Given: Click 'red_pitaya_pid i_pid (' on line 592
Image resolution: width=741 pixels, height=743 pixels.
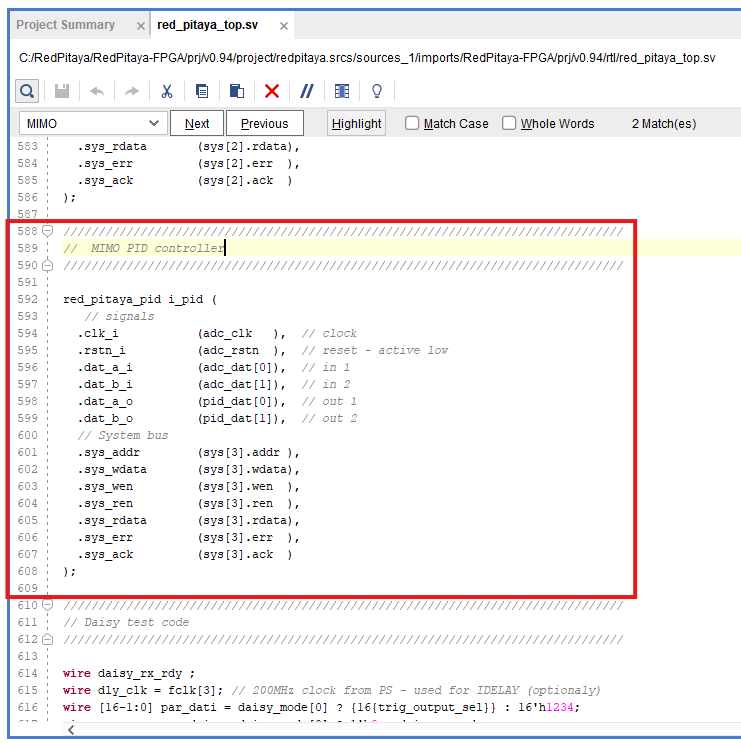Looking at the screenshot, I should click(x=140, y=299).
